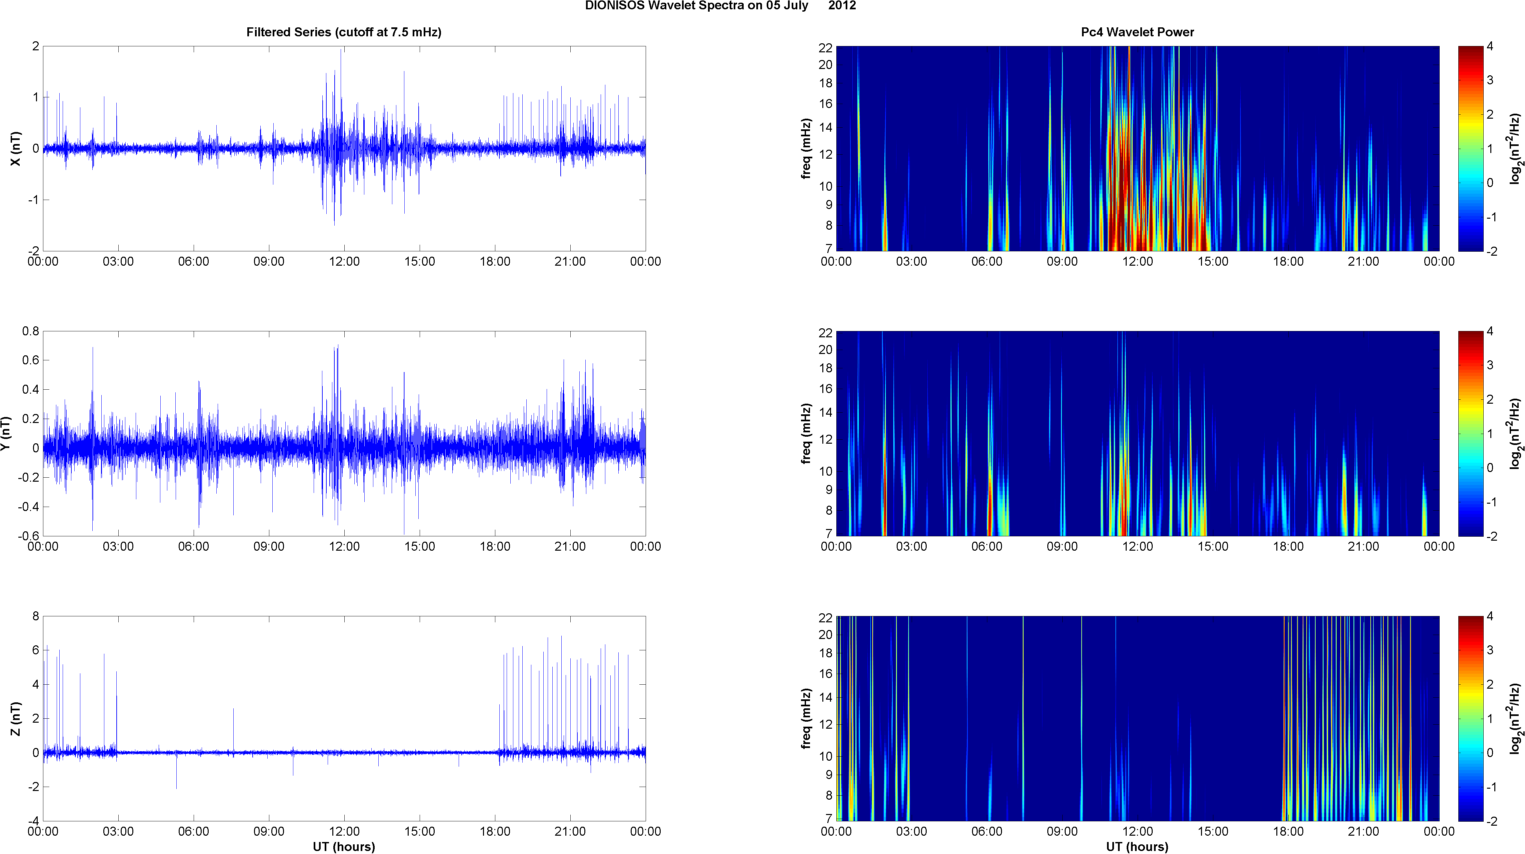Select the middle wavelet power spectrogram
The image size is (1525, 854).
click(x=1137, y=433)
